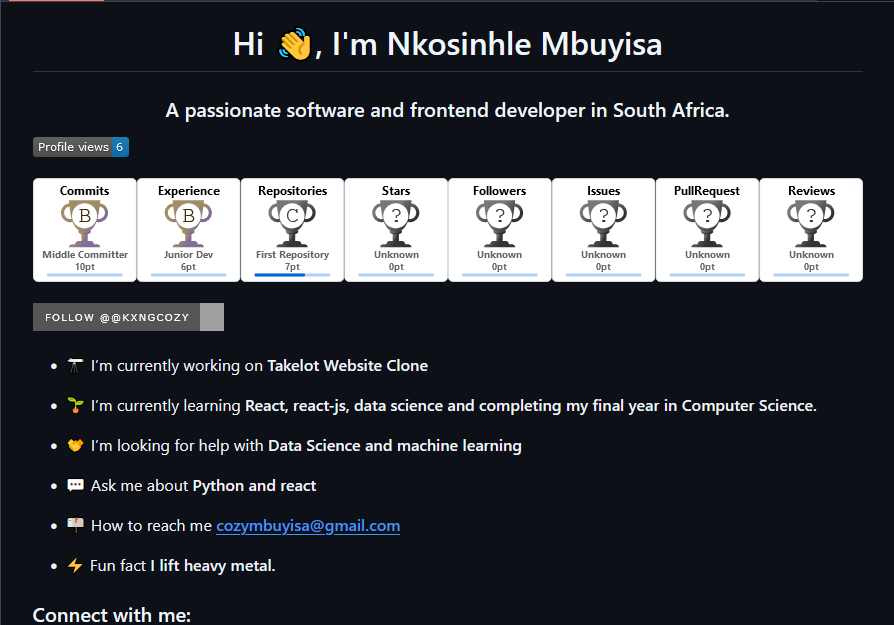Screen dimensions: 894x625
Task: Click the Follow @@KXNGCOZY badge
Action: tap(128, 317)
